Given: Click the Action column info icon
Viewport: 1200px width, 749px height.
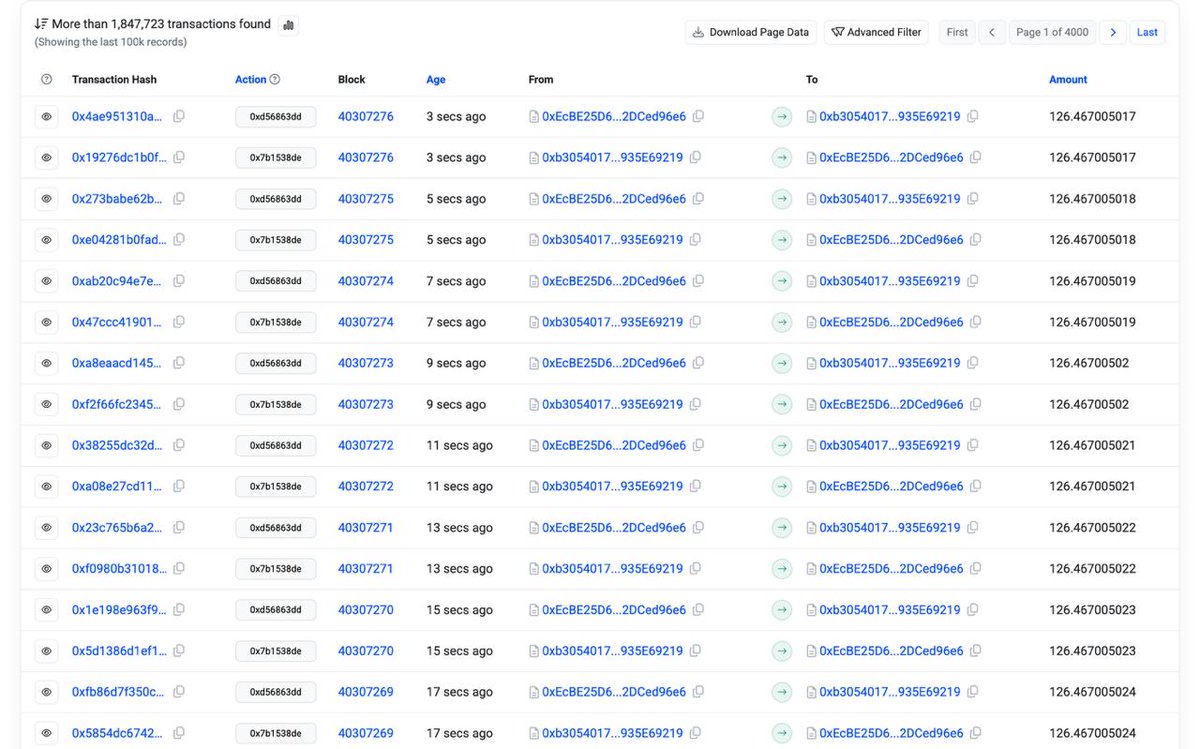Looking at the screenshot, I should [275, 80].
